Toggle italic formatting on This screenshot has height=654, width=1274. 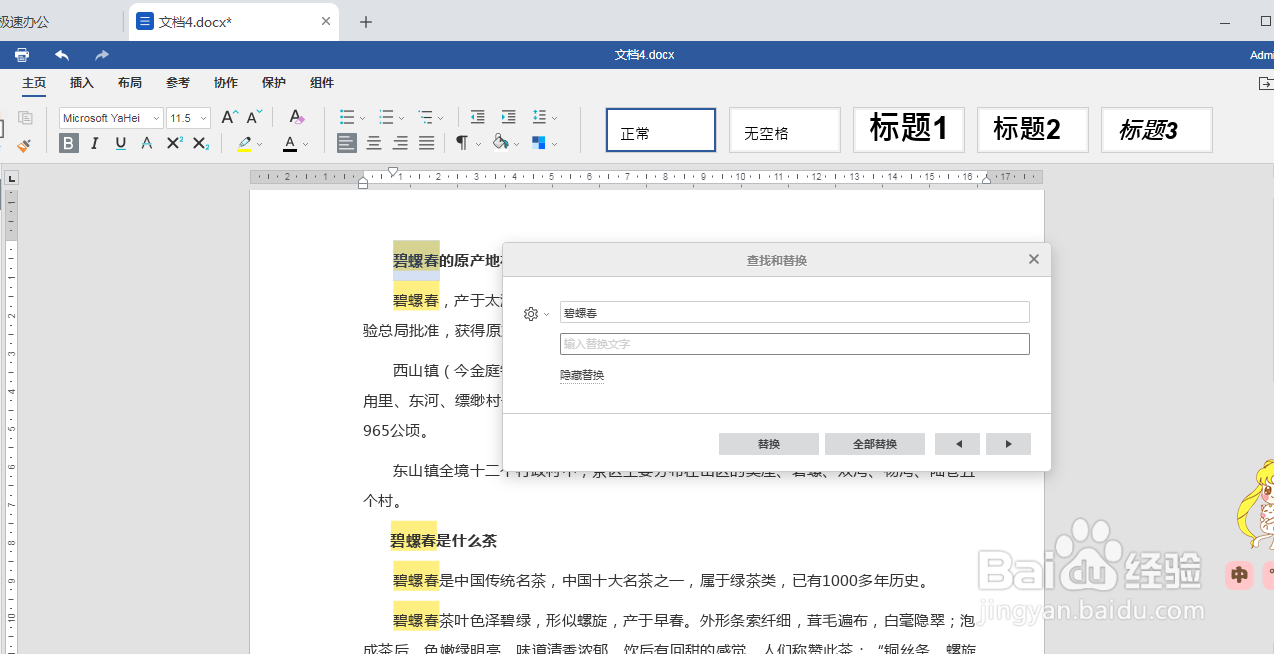pyautogui.click(x=93, y=143)
